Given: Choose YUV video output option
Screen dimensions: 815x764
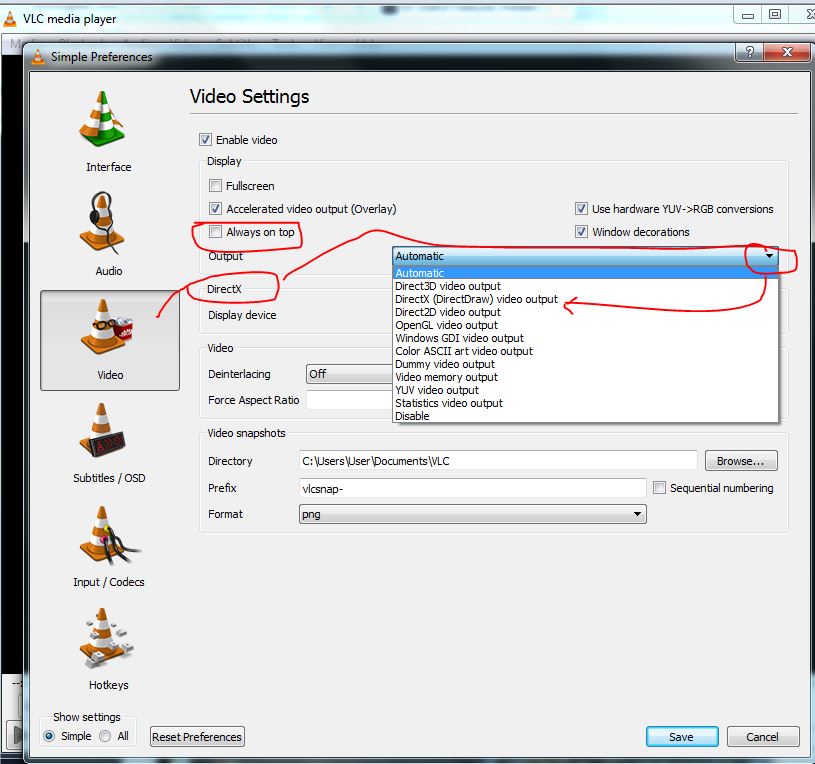Looking at the screenshot, I should coord(585,390).
